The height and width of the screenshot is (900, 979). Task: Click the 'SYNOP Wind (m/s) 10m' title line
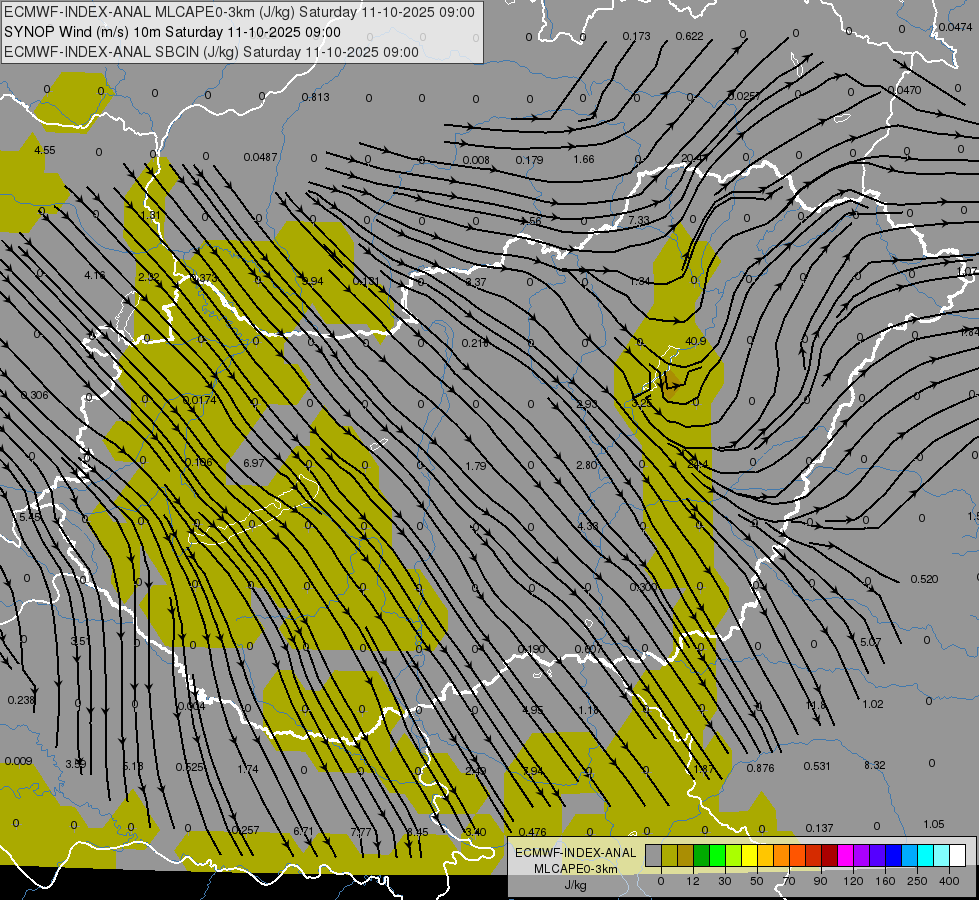click(172, 32)
